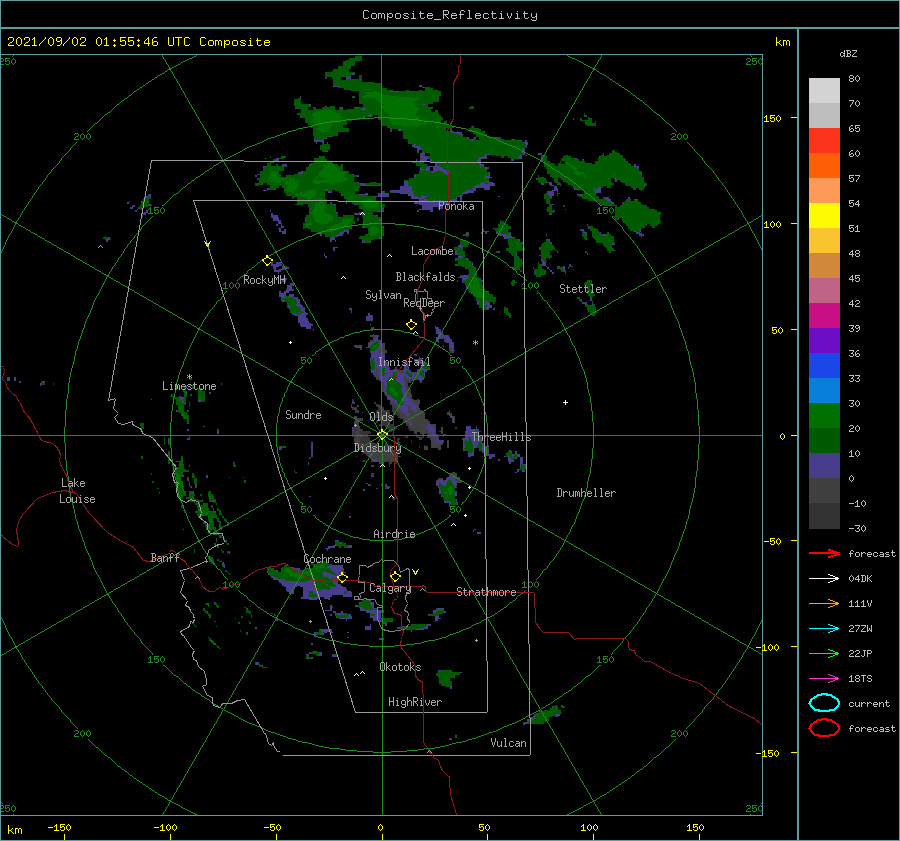900x841 pixels.
Task: Choose the 33 dBZ light blue swatch
Action: pyautogui.click(x=824, y=390)
